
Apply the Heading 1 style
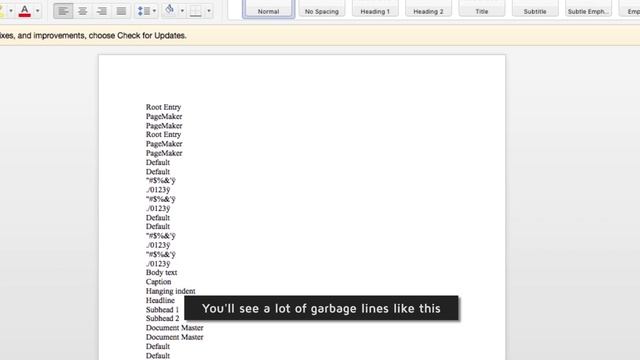[375, 9]
